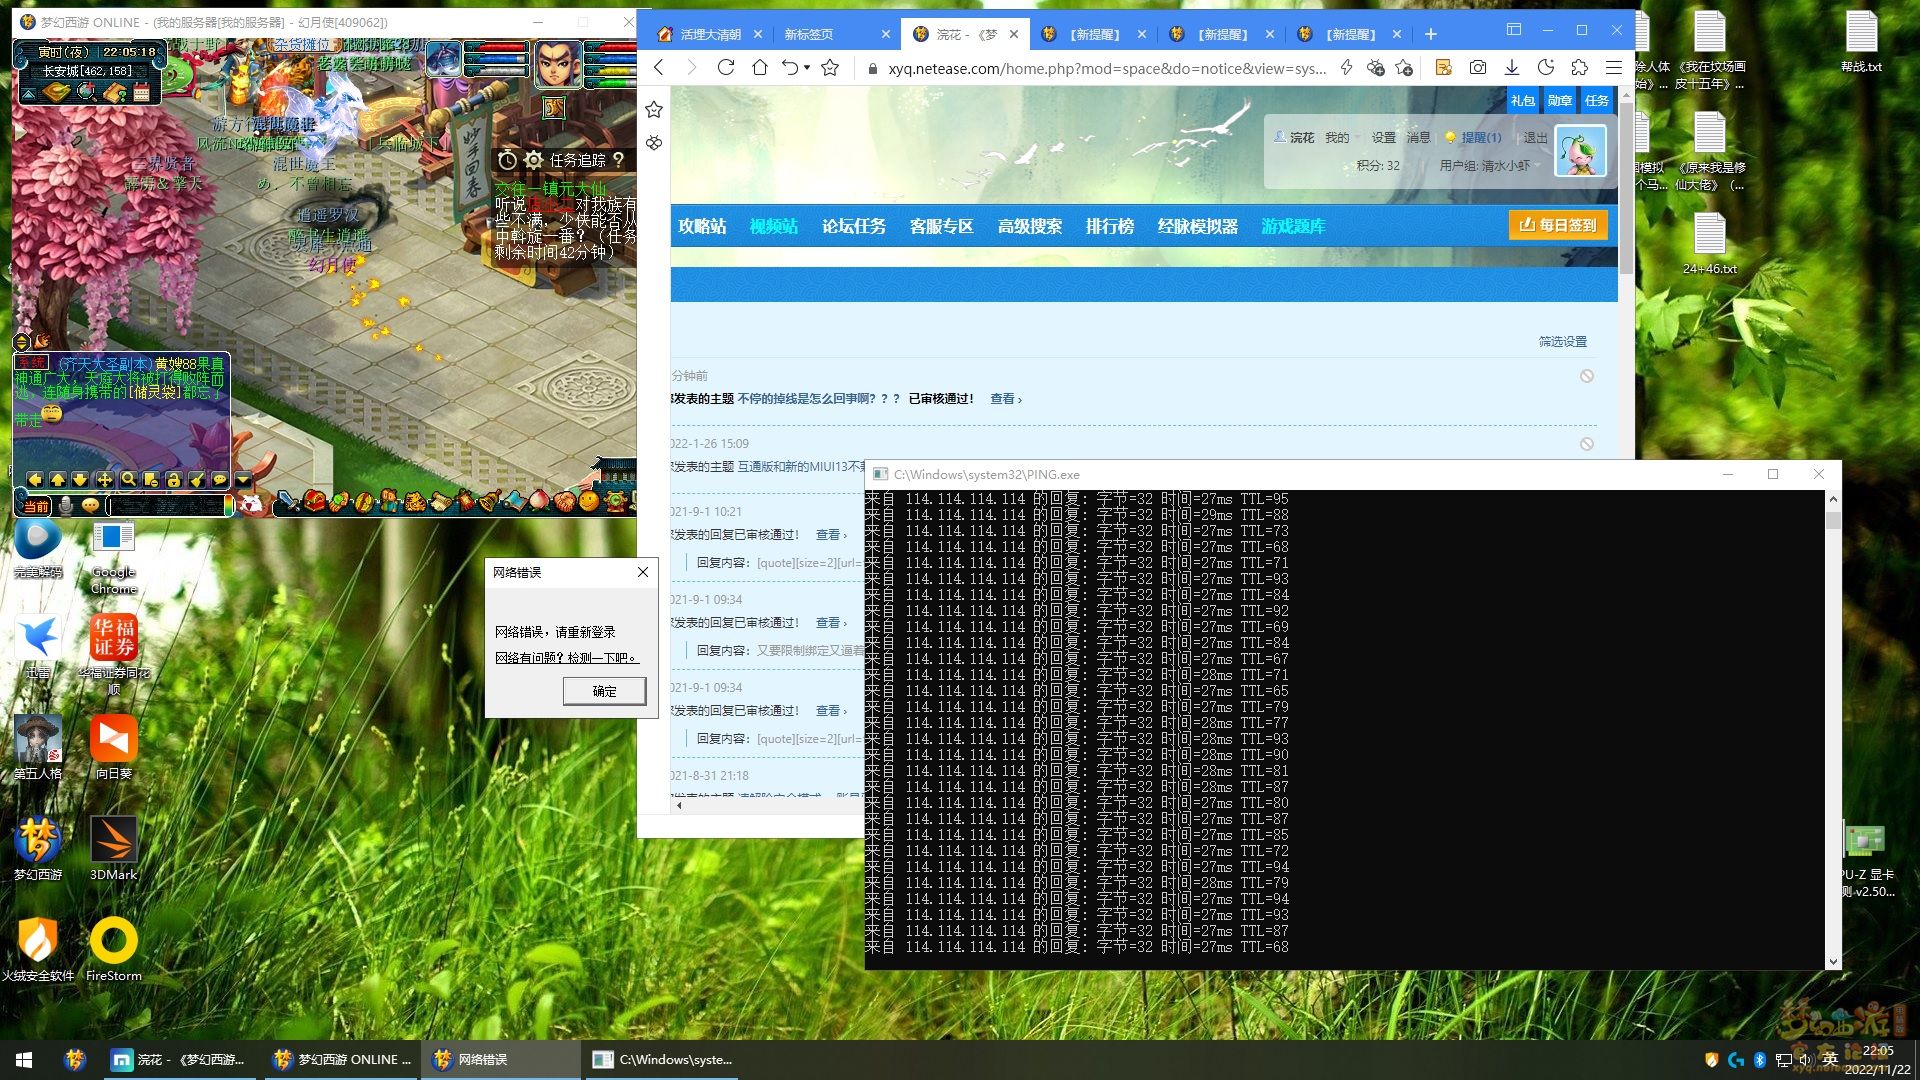1920x1080 pixels.
Task: Open the 高级搜索 navigation item
Action: 1030,226
